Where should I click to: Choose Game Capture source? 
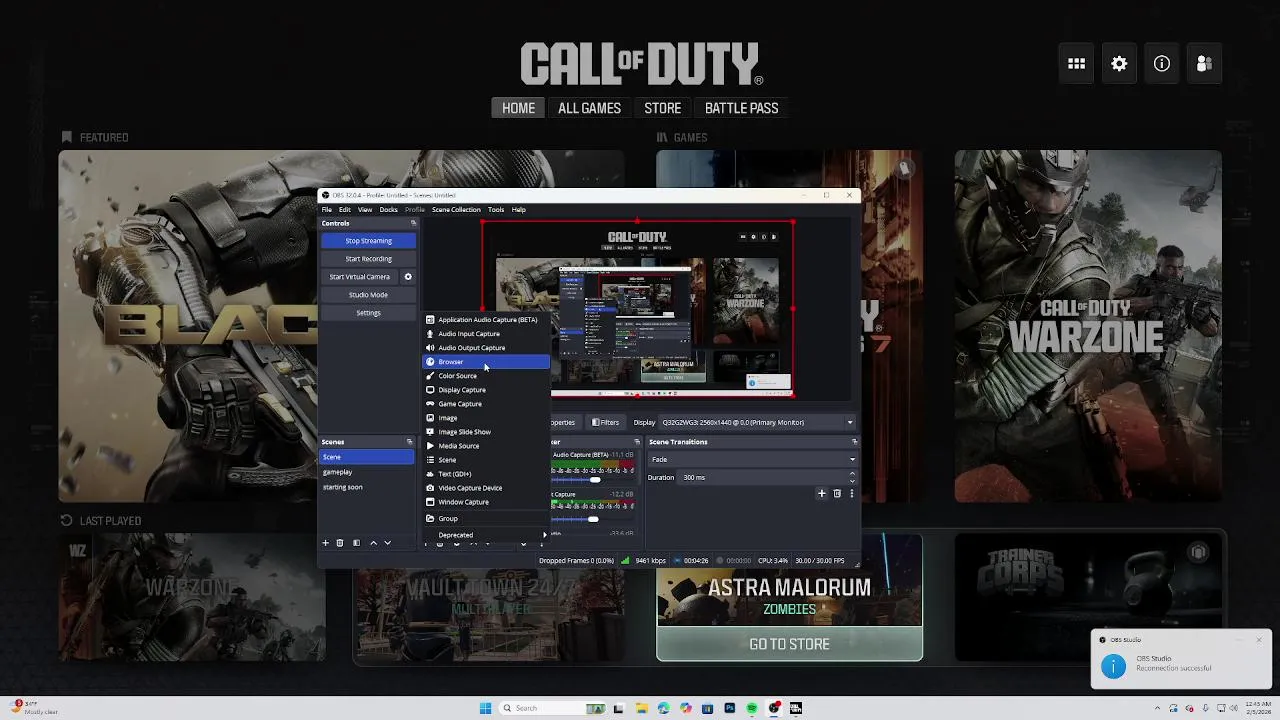487,404
